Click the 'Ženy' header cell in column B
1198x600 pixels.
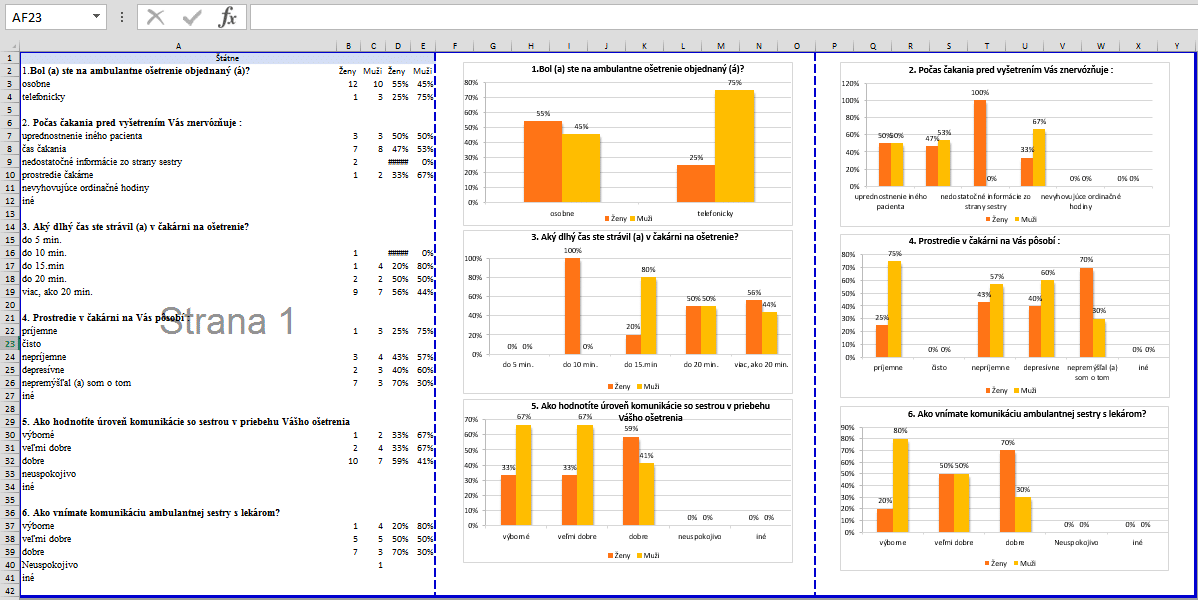pyautogui.click(x=348, y=71)
